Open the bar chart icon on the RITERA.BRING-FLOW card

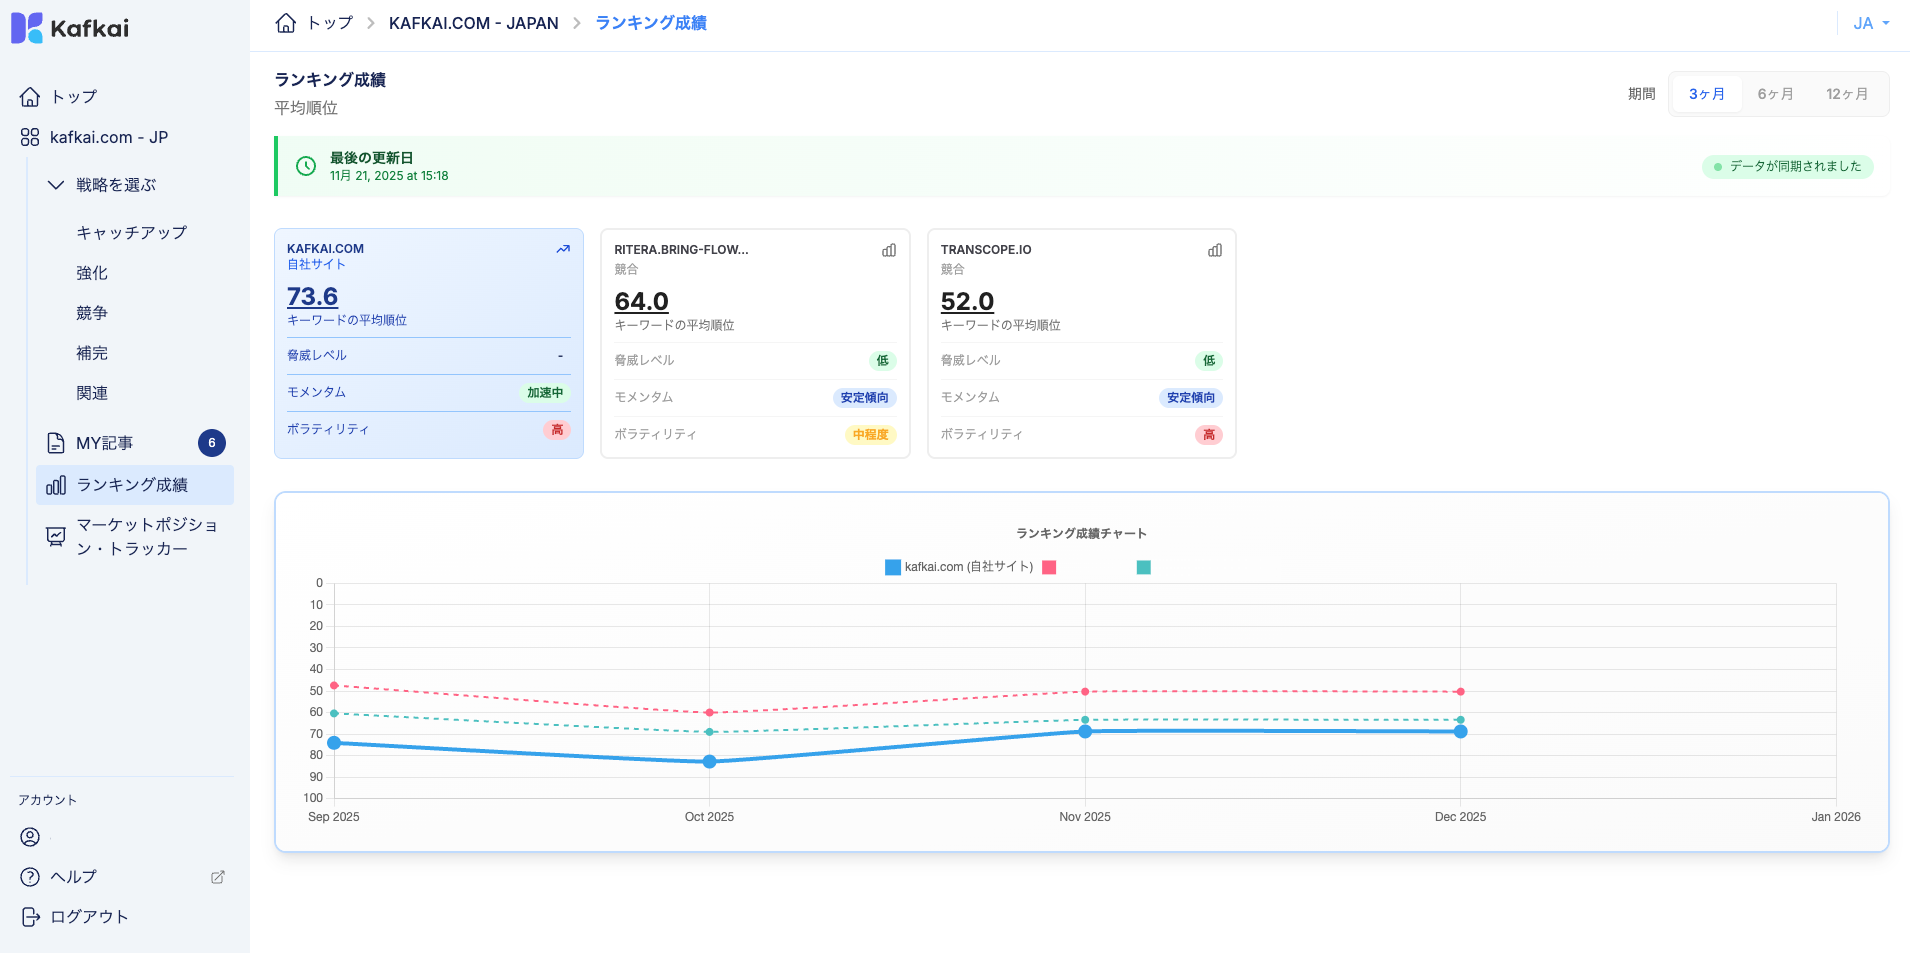click(889, 250)
